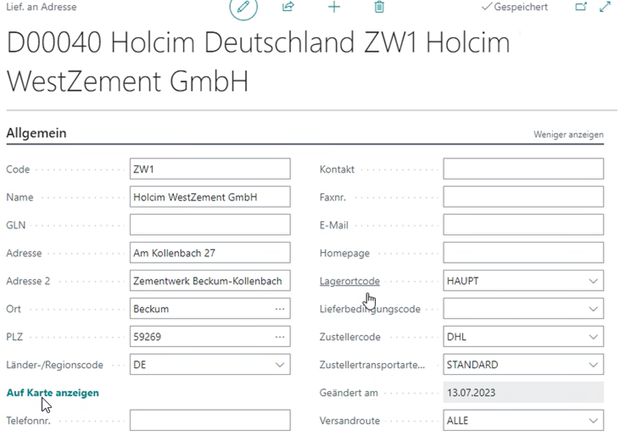Click Auf Karte anzeigen link
Viewport: 642px width, 447px height.
[x=52, y=393]
